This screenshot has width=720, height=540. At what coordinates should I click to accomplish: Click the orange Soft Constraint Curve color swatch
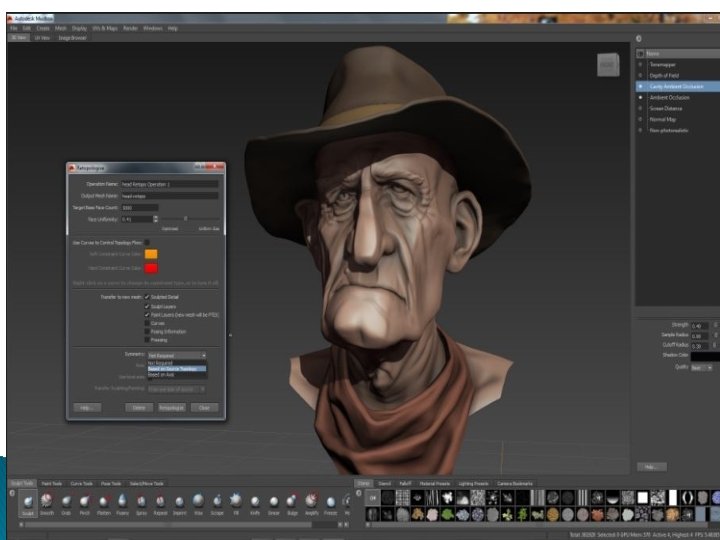point(151,254)
